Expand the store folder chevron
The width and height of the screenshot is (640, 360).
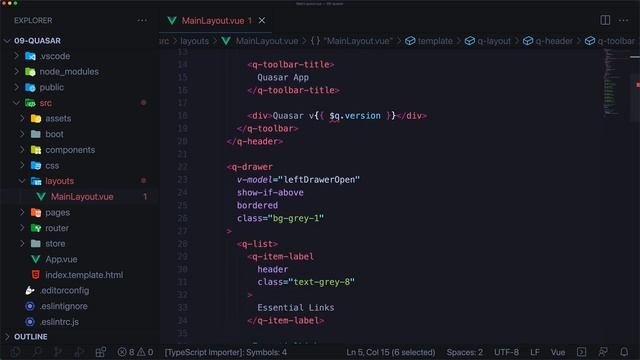pos(22,243)
